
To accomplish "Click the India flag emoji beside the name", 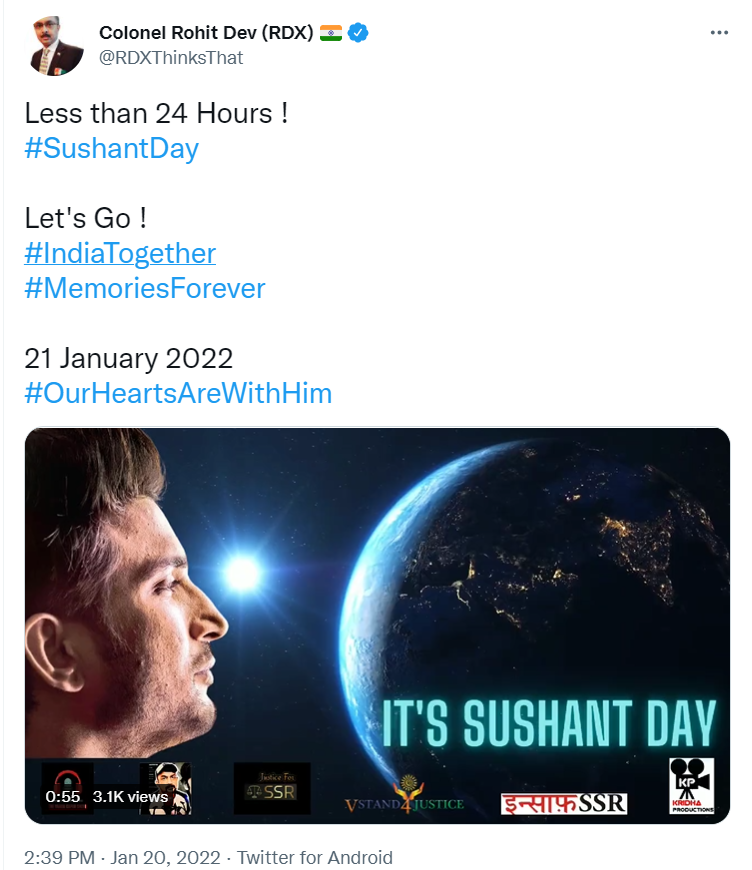I will [331, 33].
